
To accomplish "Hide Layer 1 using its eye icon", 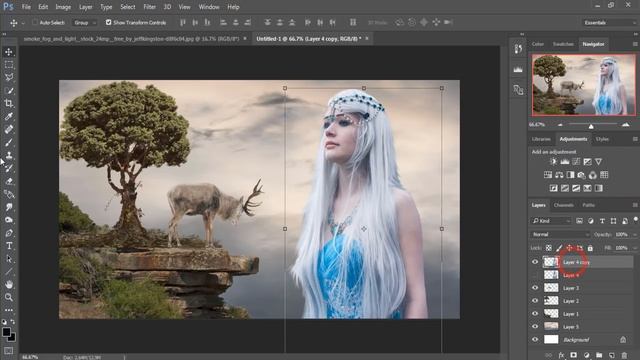I will pyautogui.click(x=535, y=314).
